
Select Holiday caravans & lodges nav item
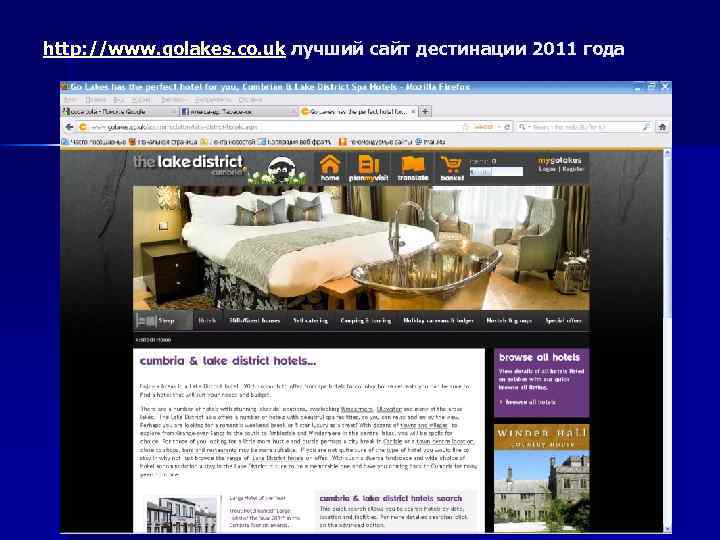(439, 321)
